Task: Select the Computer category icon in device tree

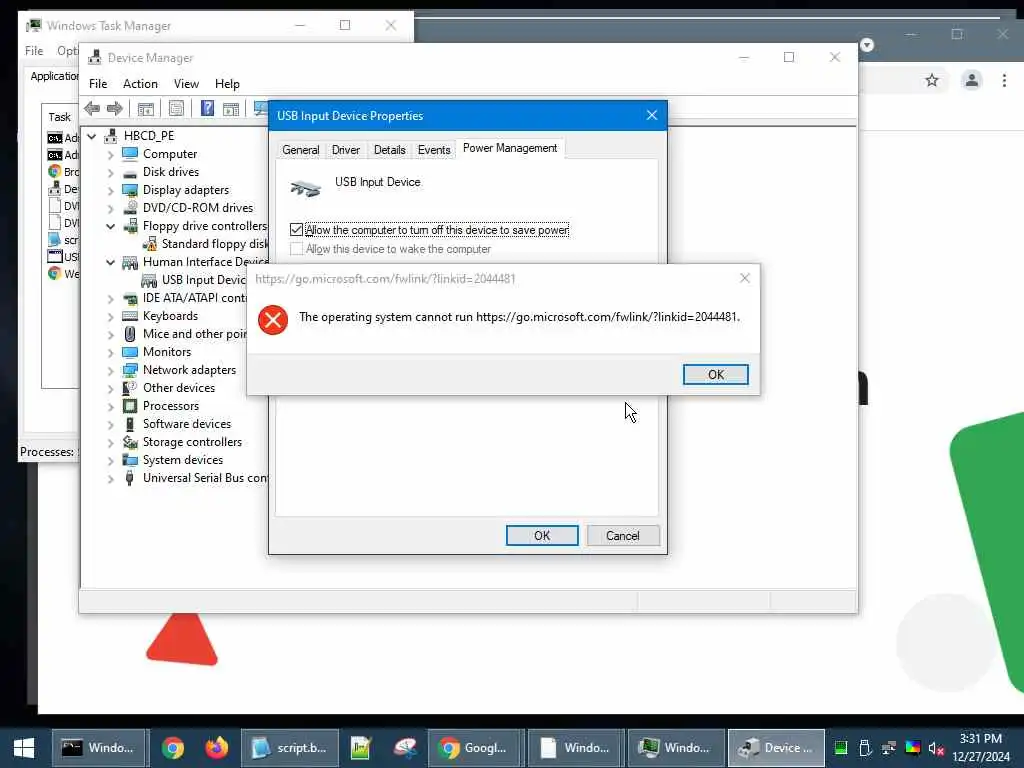Action: click(x=130, y=154)
